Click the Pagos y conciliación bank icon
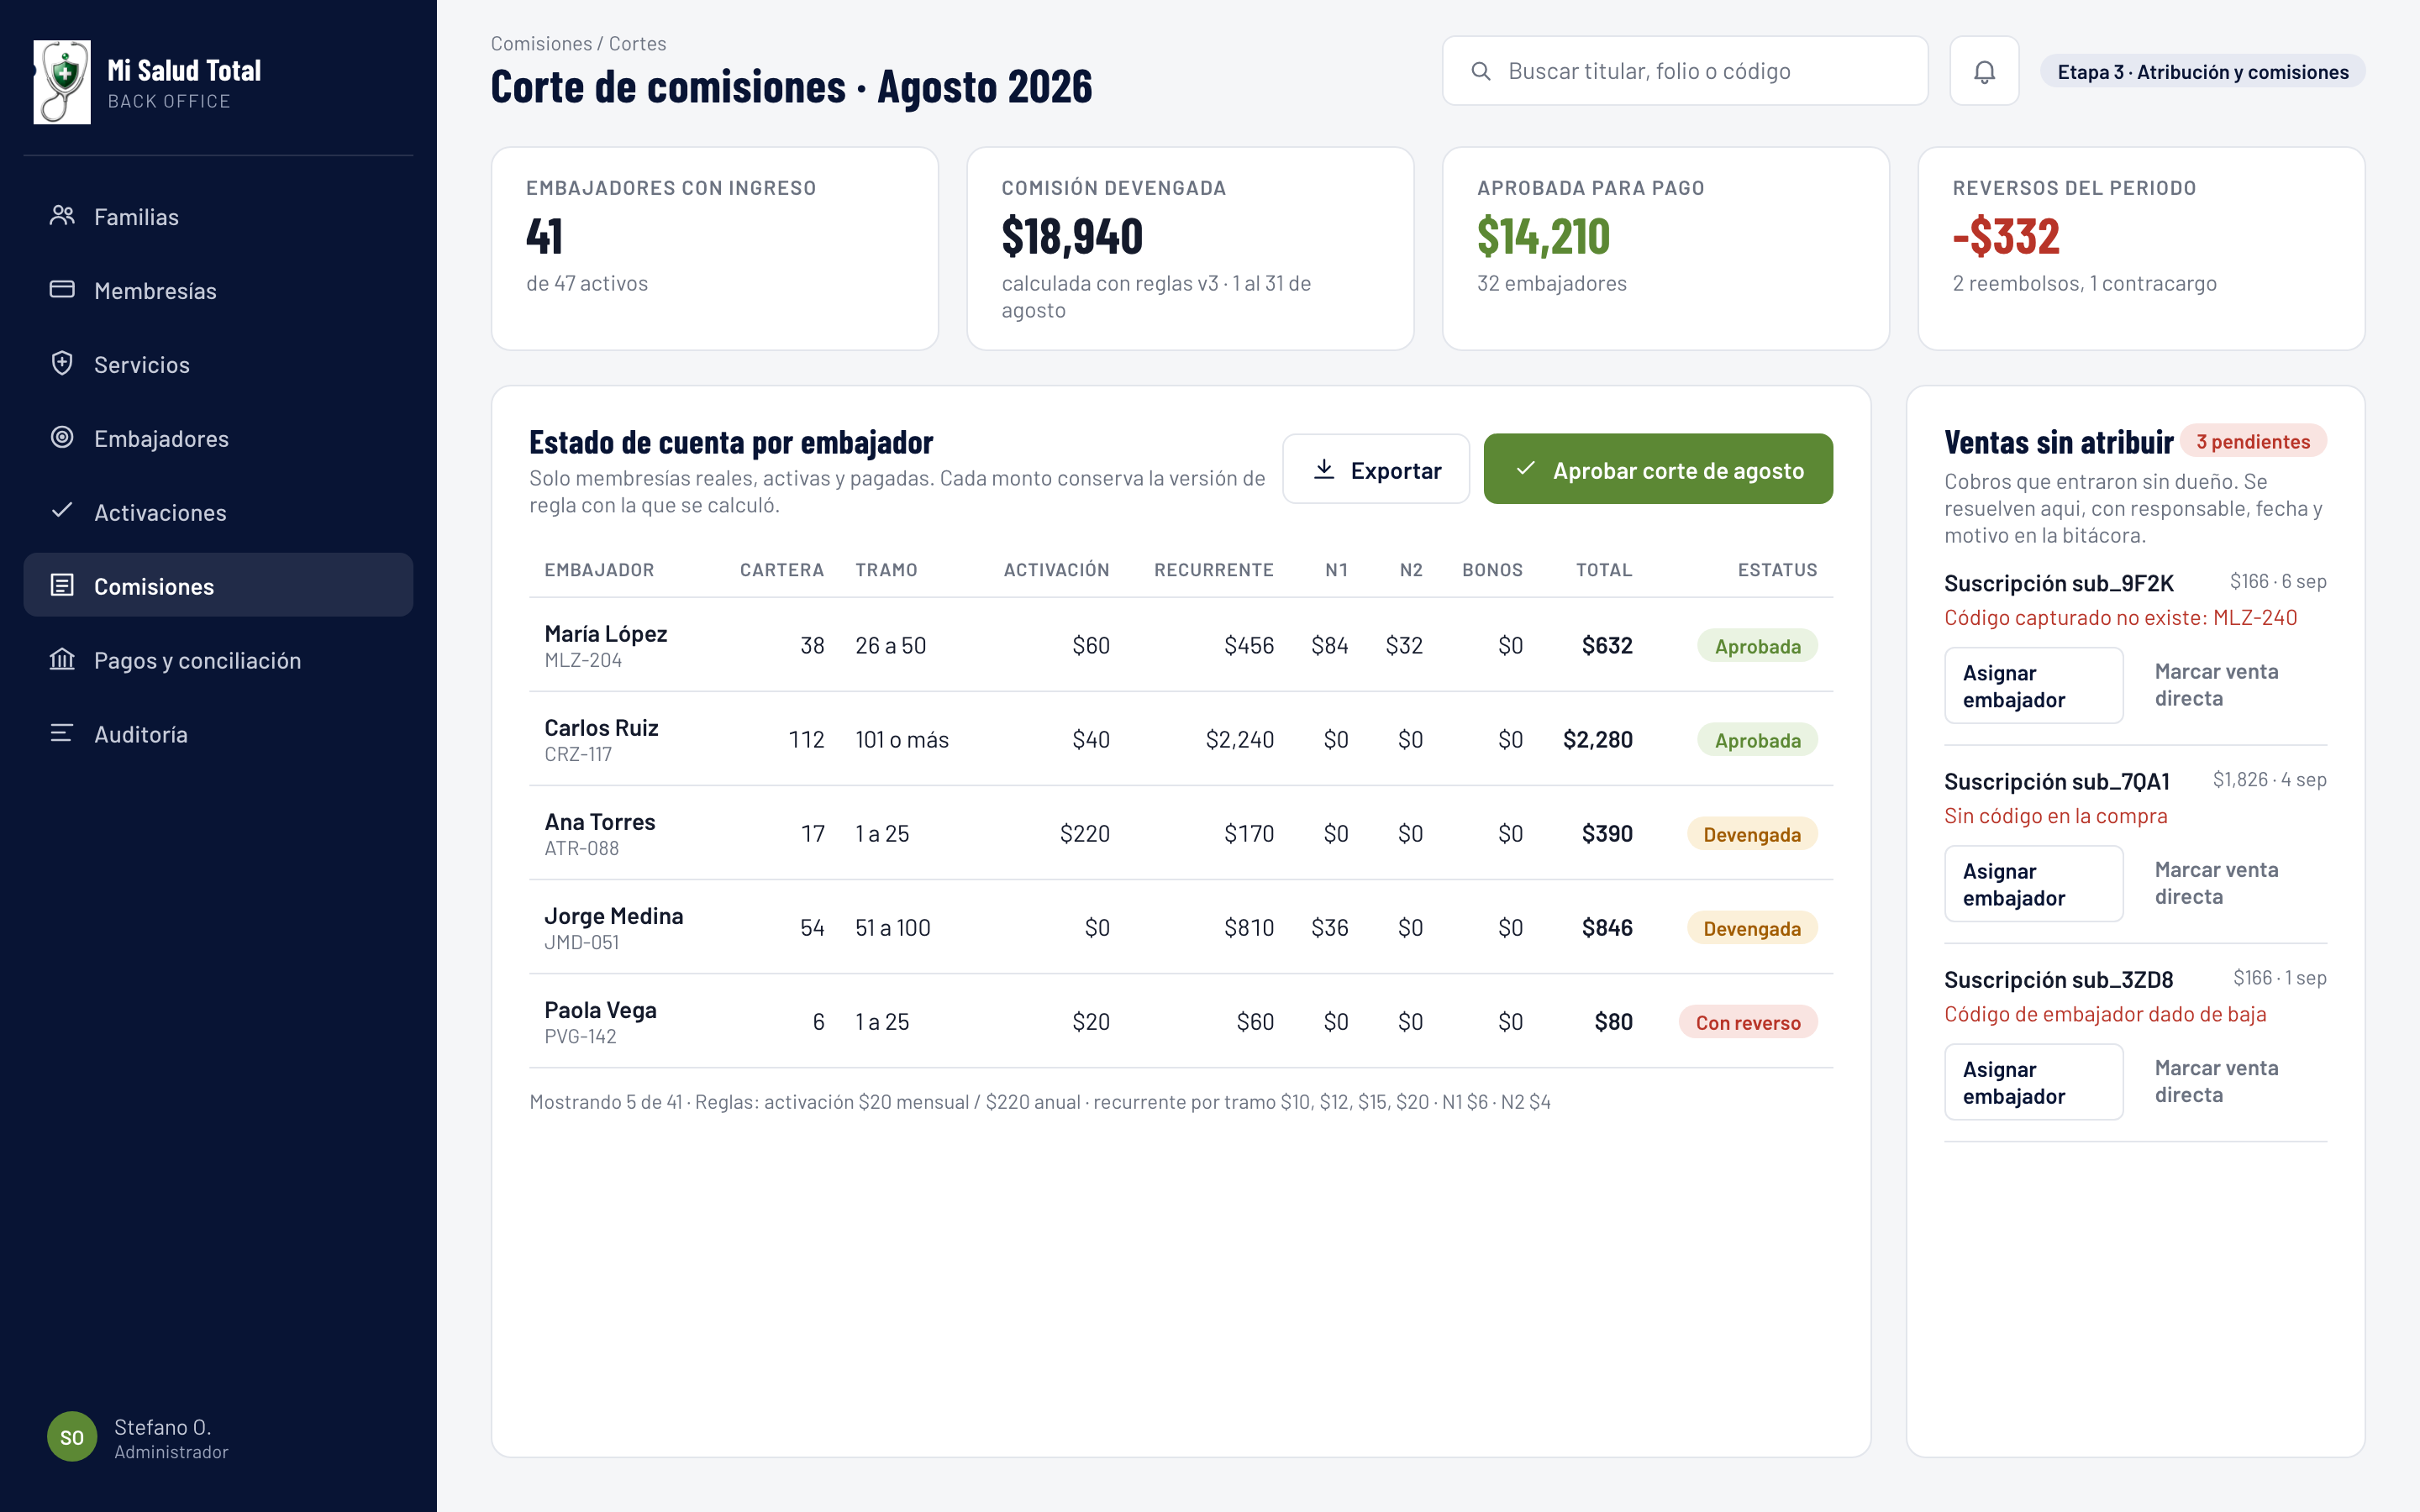This screenshot has height=1512, width=2420. point(62,659)
